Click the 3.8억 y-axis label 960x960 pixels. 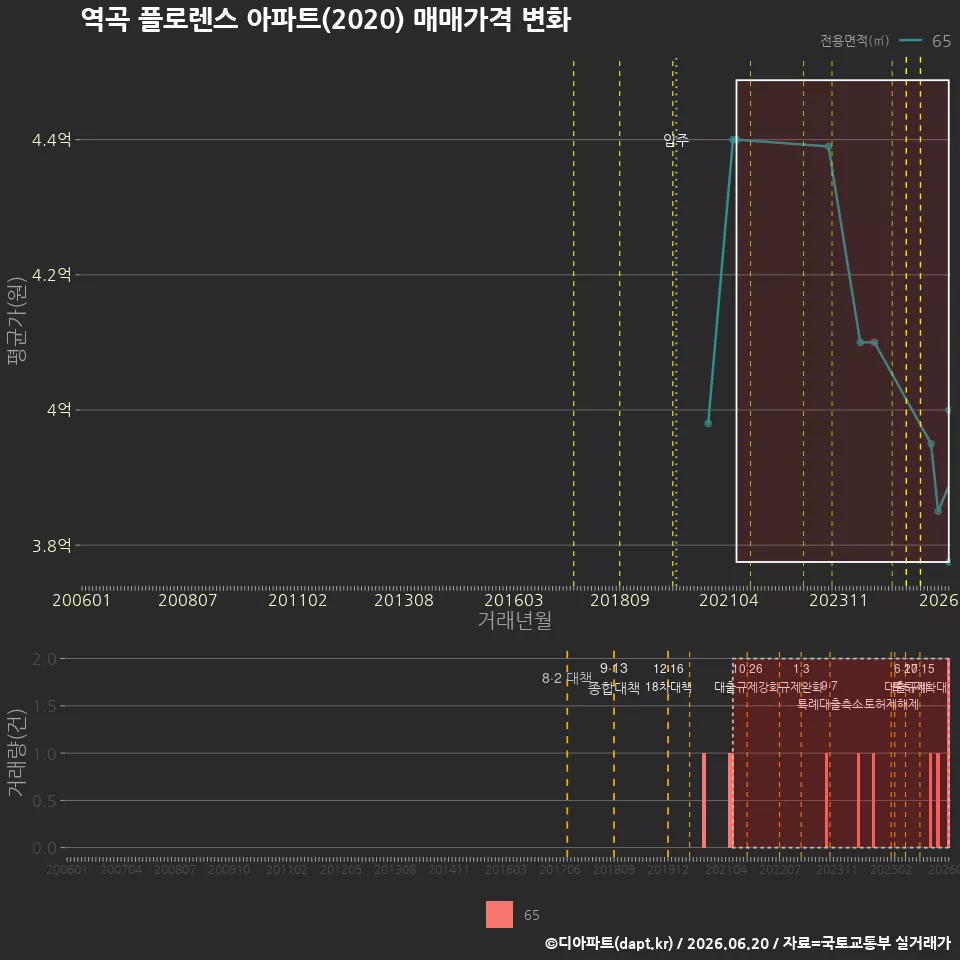tap(51, 545)
